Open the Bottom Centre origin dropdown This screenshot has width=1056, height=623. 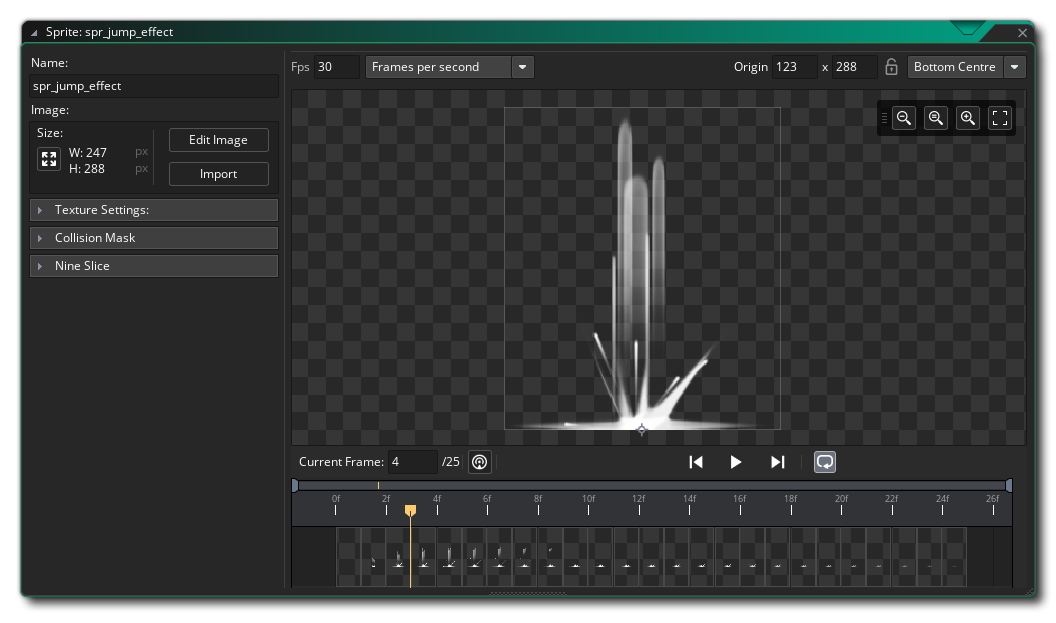pyautogui.click(x=1015, y=67)
